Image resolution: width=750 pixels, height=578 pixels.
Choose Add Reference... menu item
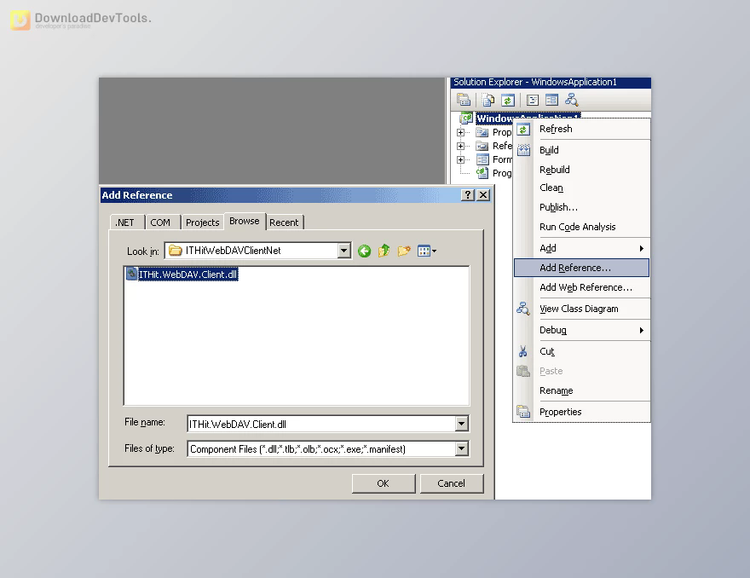(582, 267)
